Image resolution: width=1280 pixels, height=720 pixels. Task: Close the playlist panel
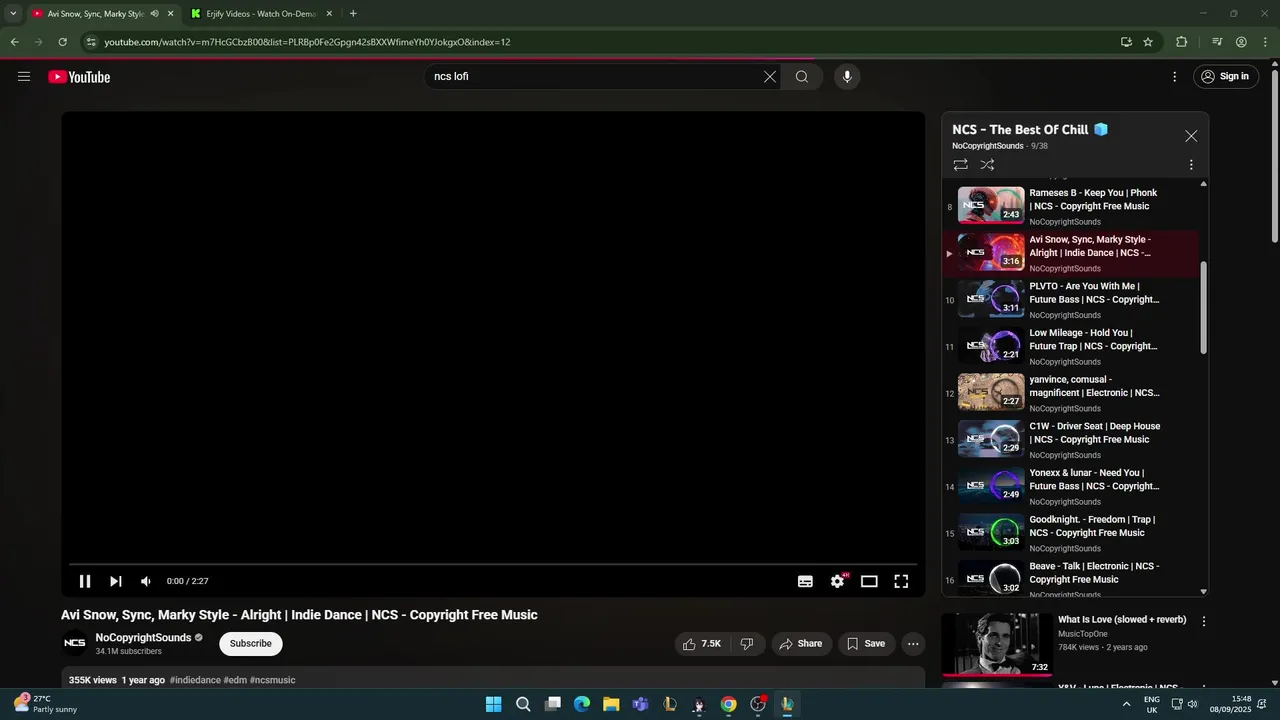coord(1191,136)
